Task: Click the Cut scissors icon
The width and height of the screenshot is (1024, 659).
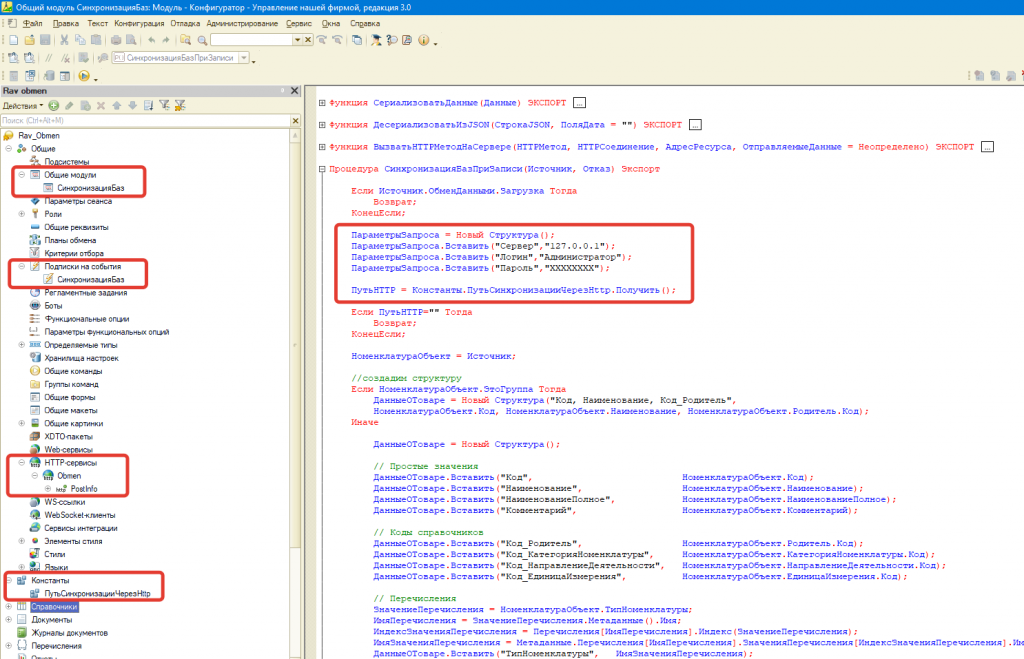Action: click(64, 40)
